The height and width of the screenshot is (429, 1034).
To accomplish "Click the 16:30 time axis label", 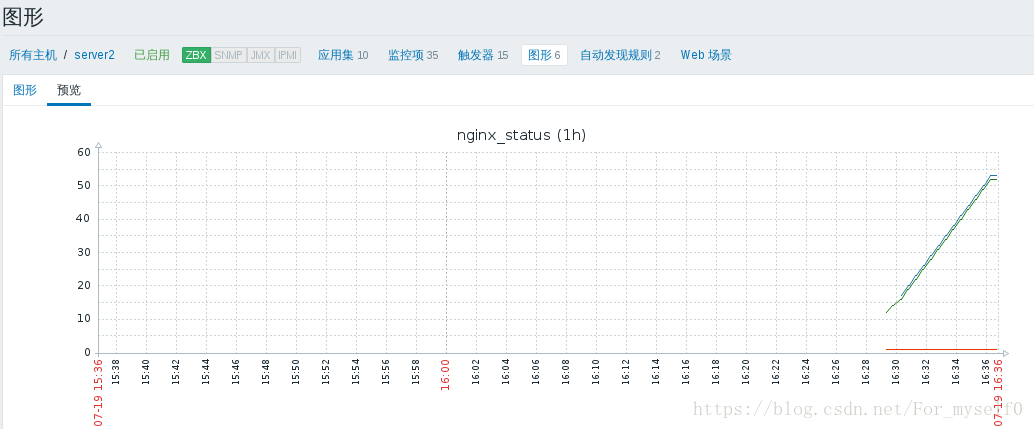I will click(896, 371).
